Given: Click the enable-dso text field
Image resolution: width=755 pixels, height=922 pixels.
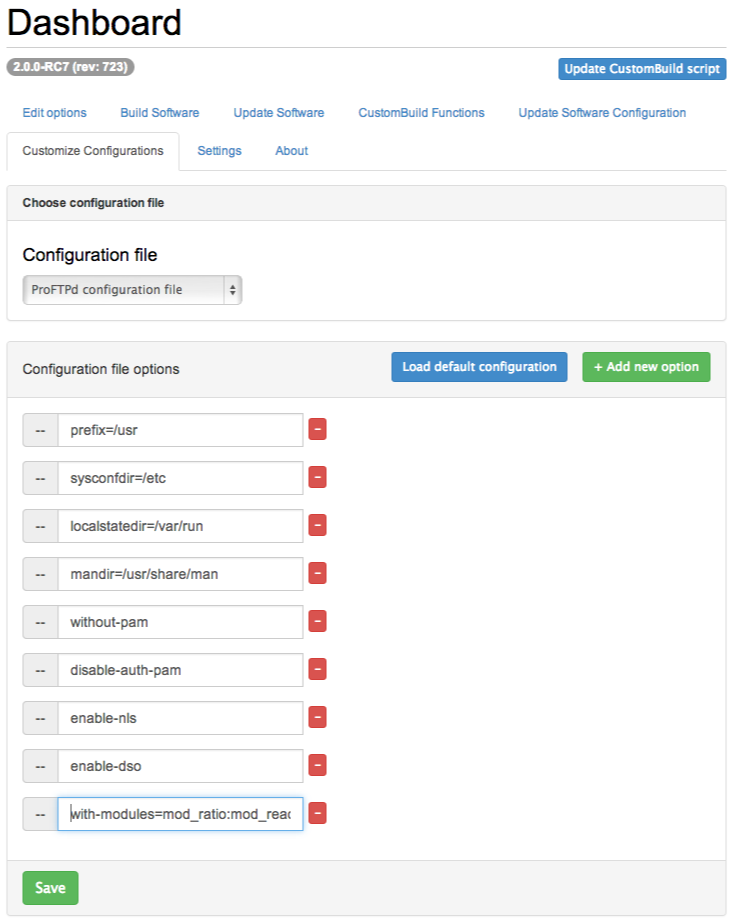Looking at the screenshot, I should [180, 766].
